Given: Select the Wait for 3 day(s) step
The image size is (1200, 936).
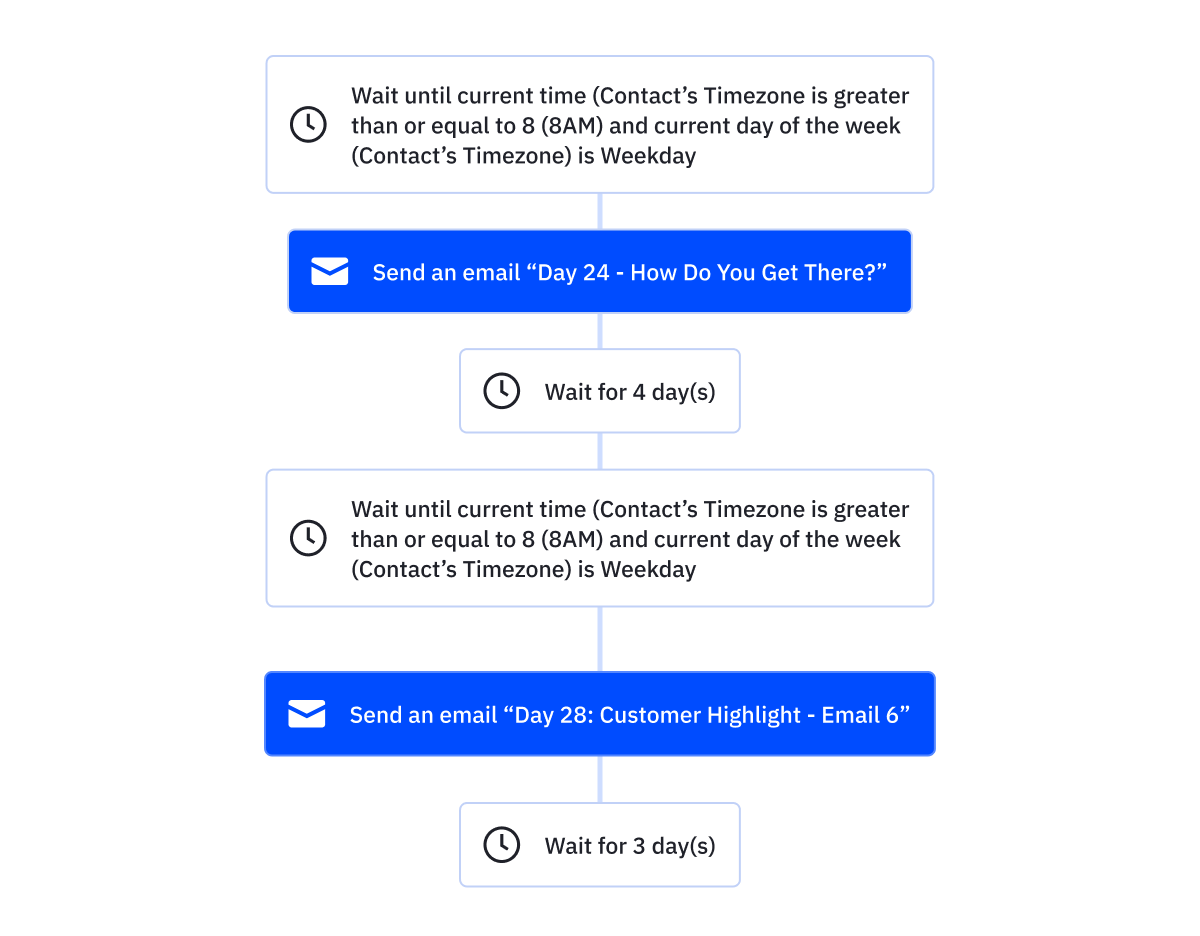Looking at the screenshot, I should click(x=600, y=845).
